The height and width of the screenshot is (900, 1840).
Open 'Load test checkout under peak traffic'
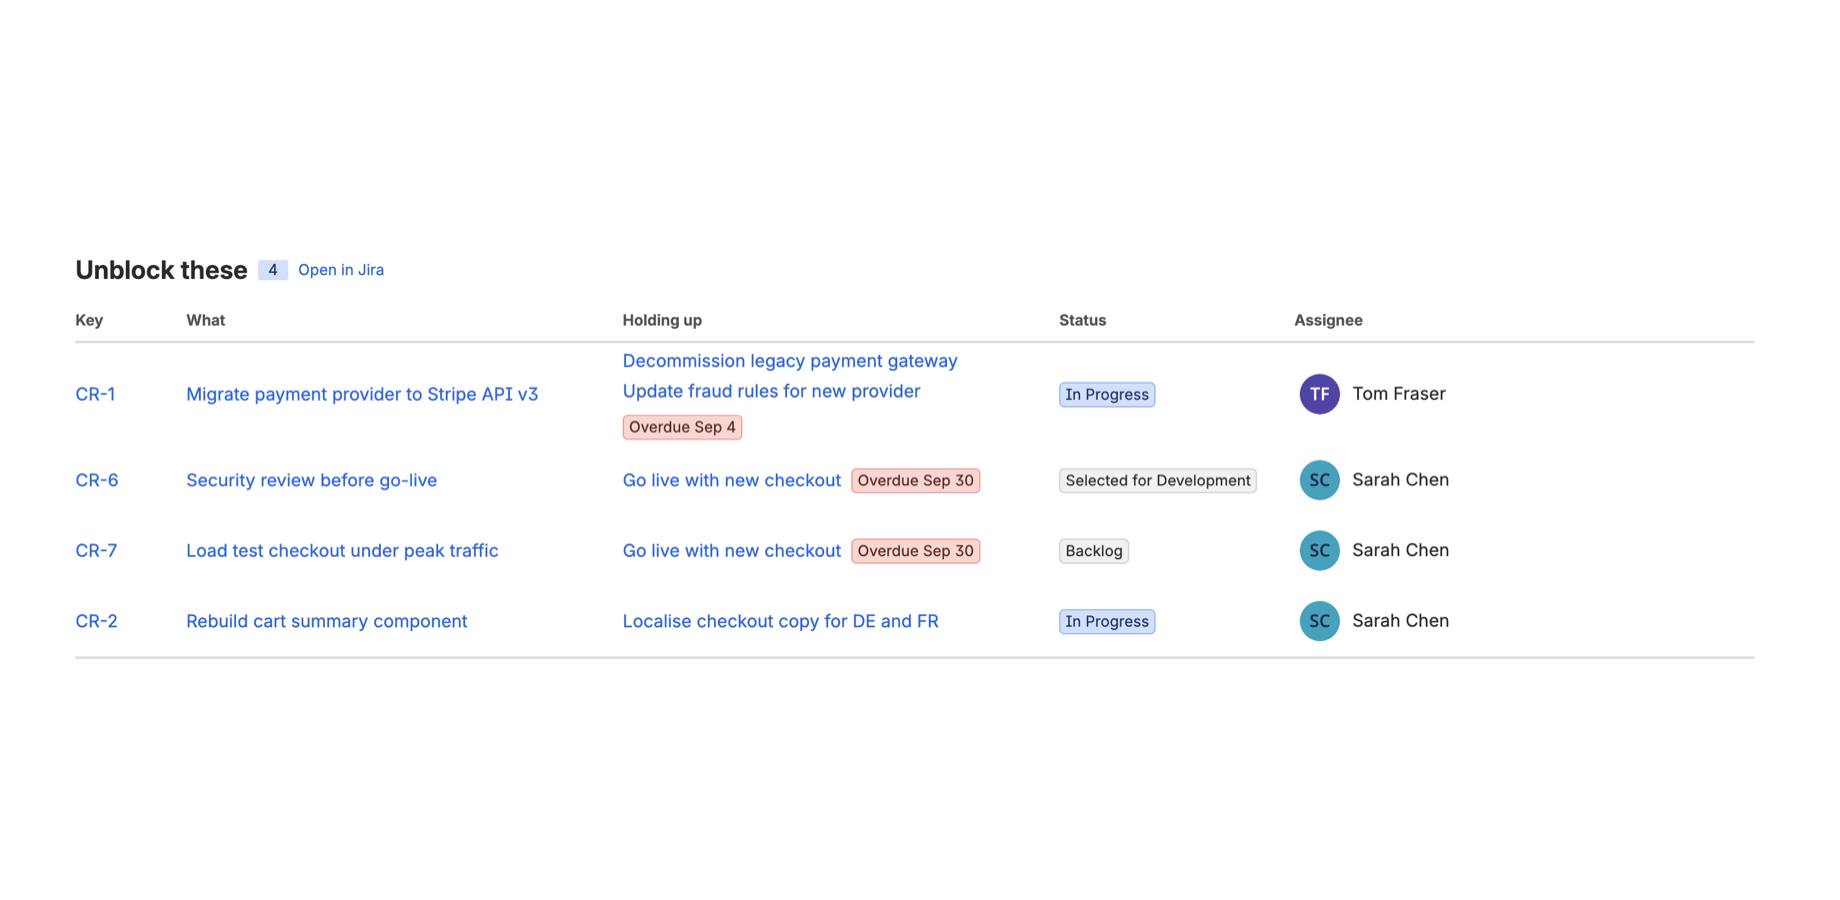tap(342, 551)
